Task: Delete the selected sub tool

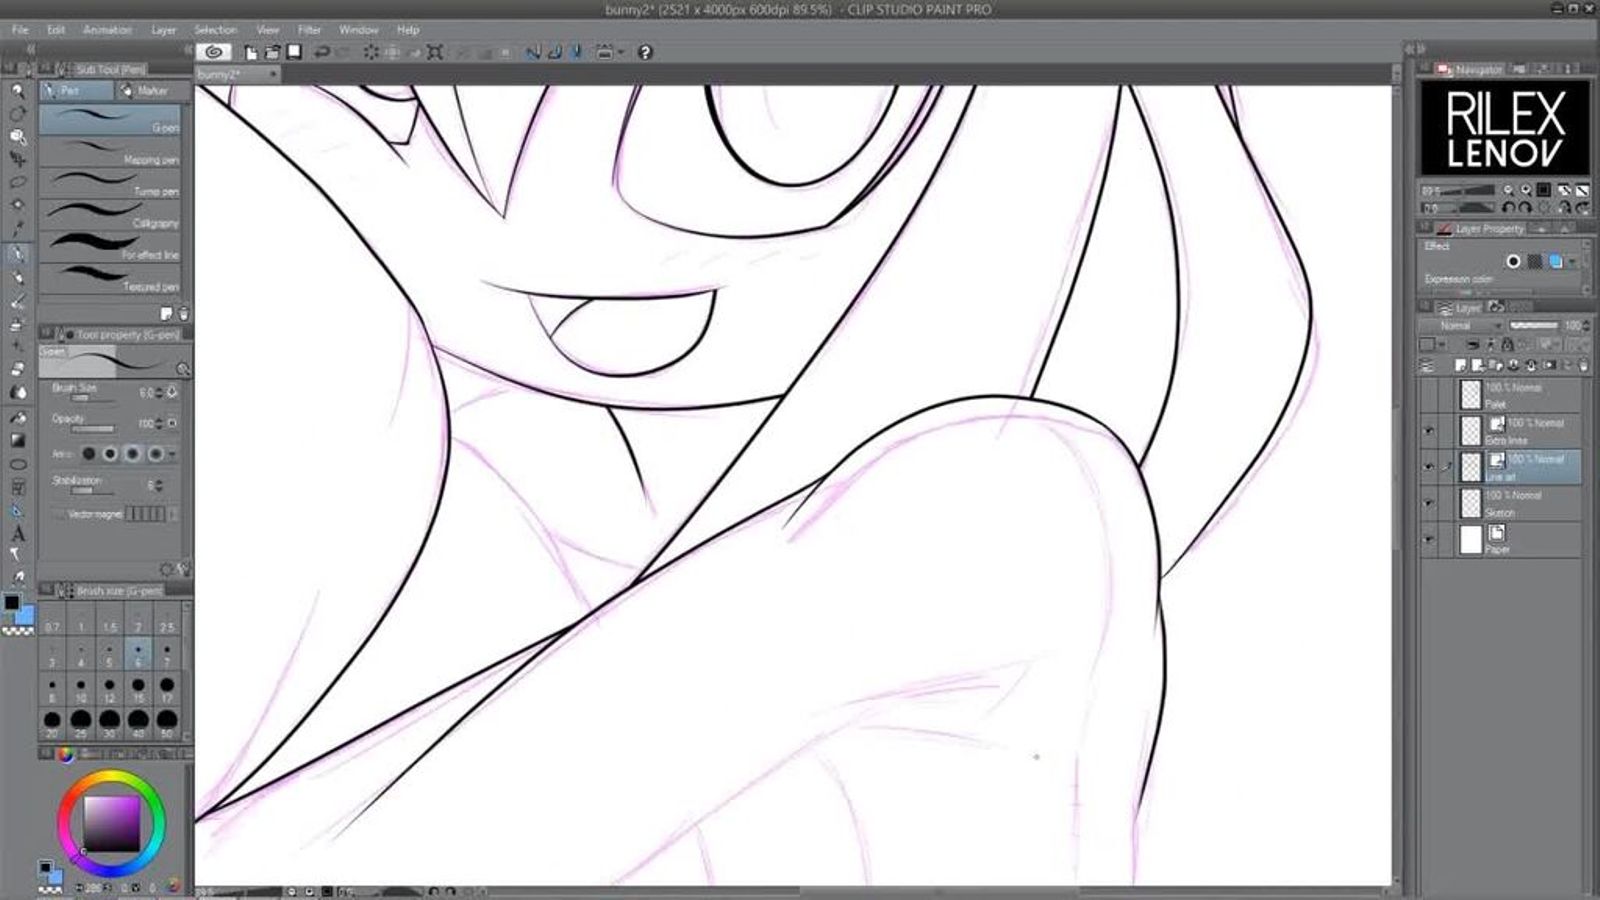Action: pos(183,314)
